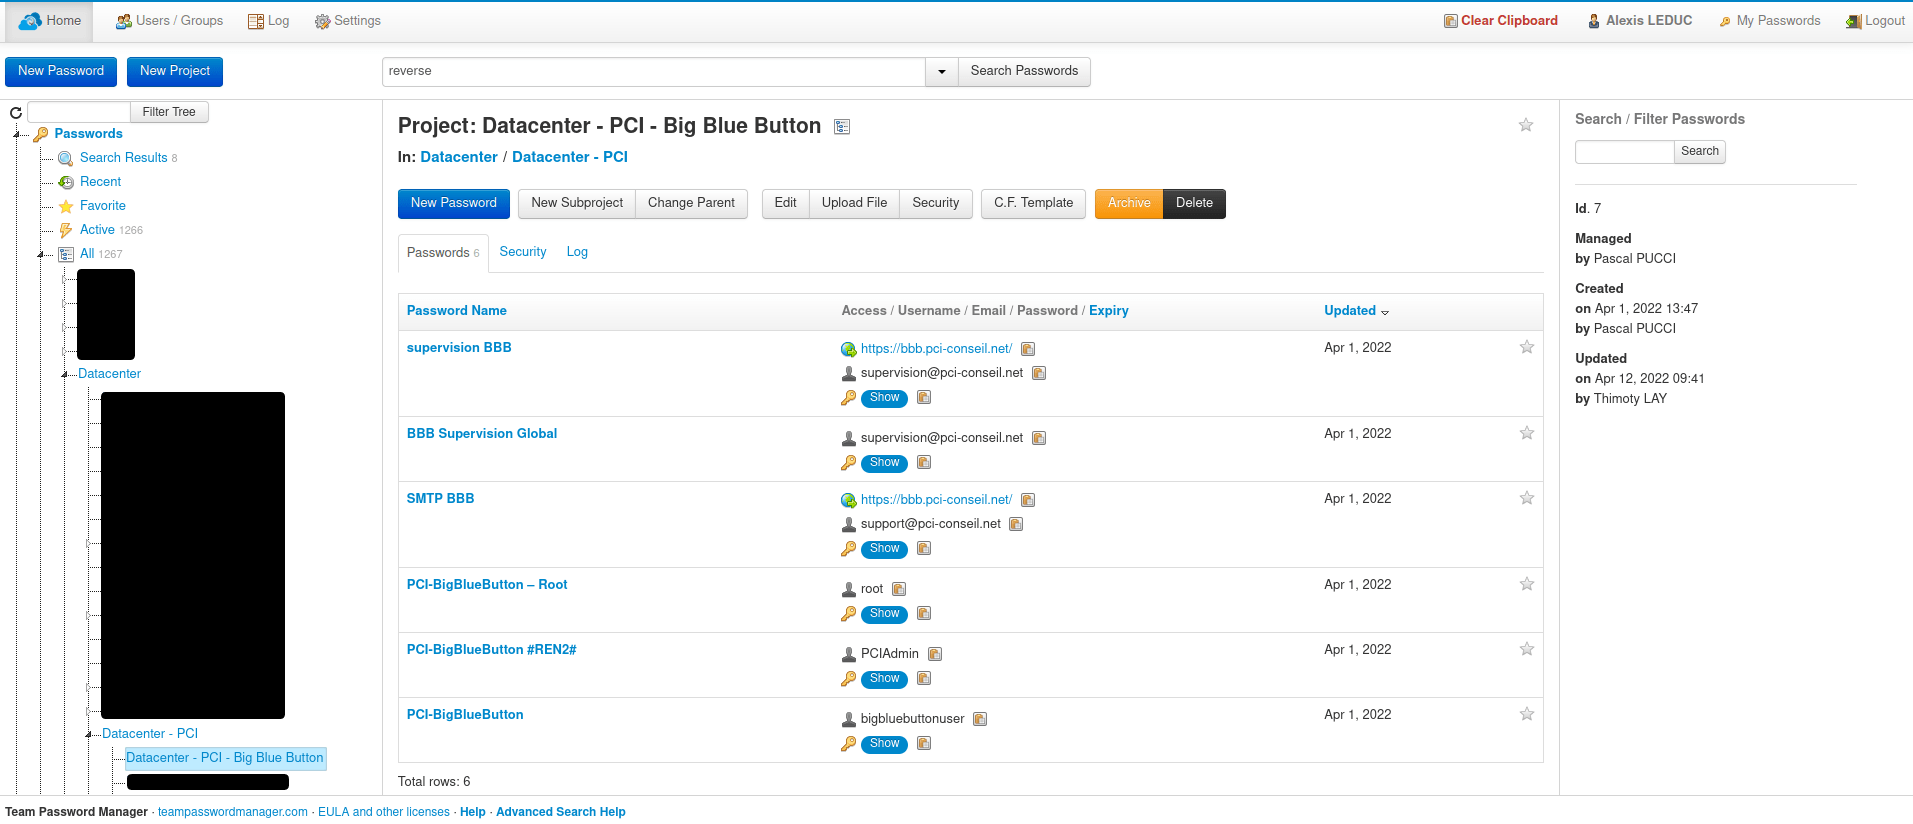1913x824 pixels.
Task: Star the supervision BBB password
Action: tap(1527, 347)
